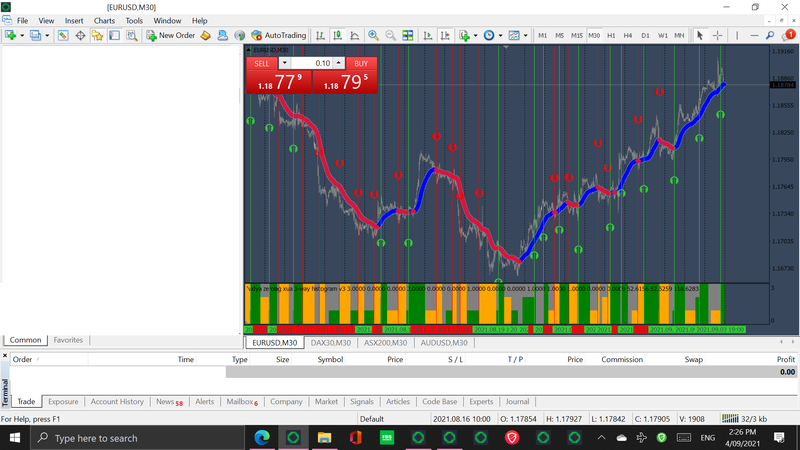Select the M1 timeframe
The image size is (800, 450).
point(542,35)
